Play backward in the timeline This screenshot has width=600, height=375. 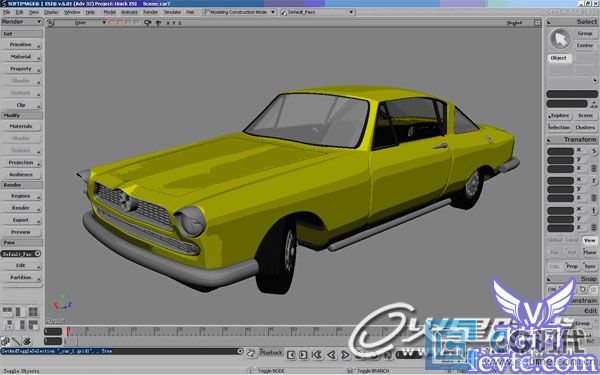(331, 355)
